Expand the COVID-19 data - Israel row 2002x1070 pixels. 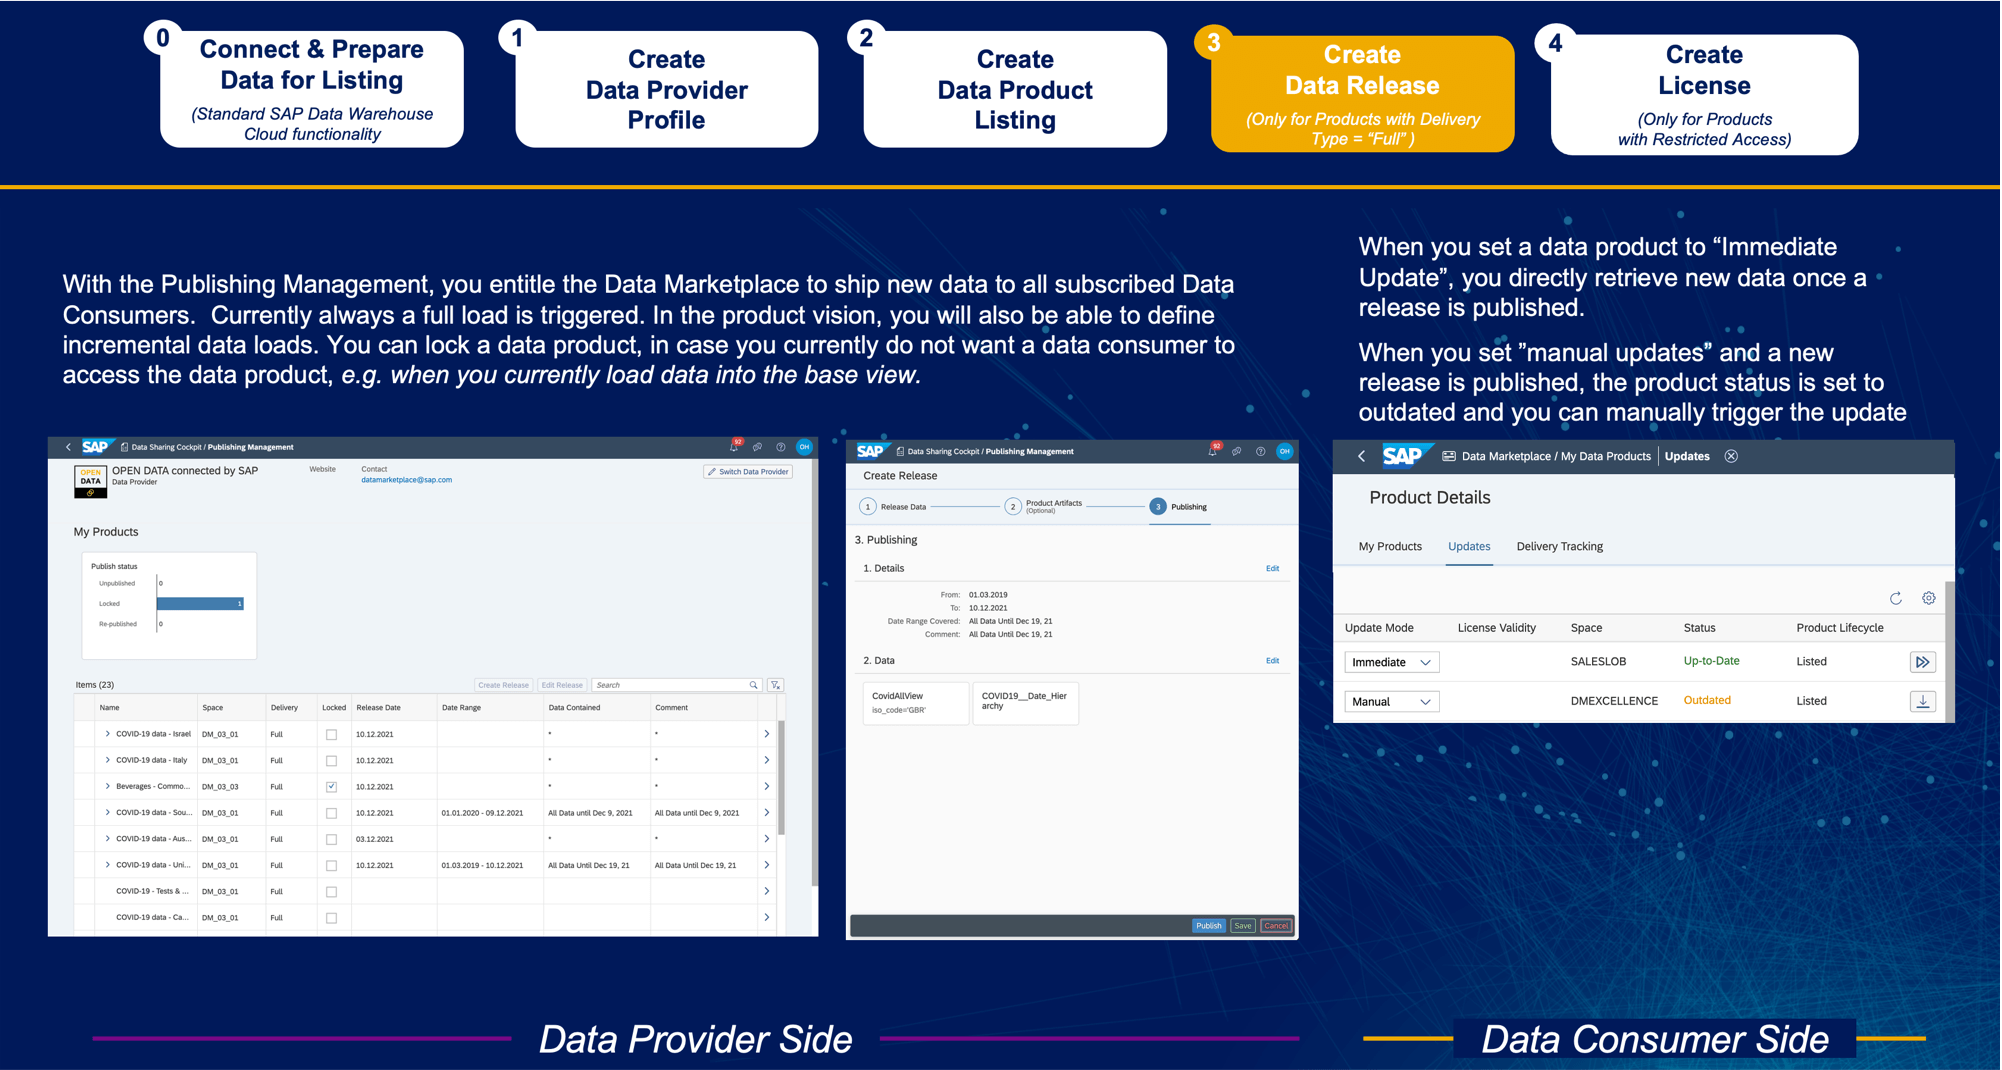[107, 734]
